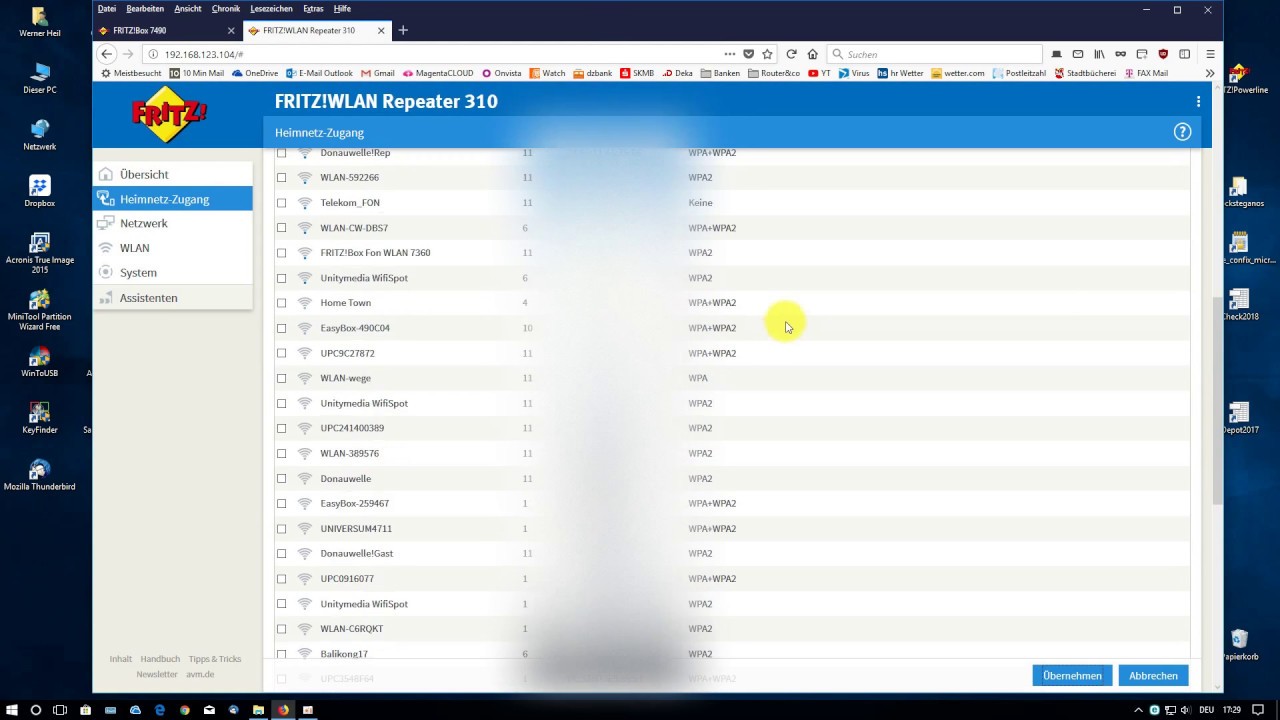Viewport: 1280px width, 720px height.
Task: Click the page vertical scrollbar
Action: point(1217,400)
